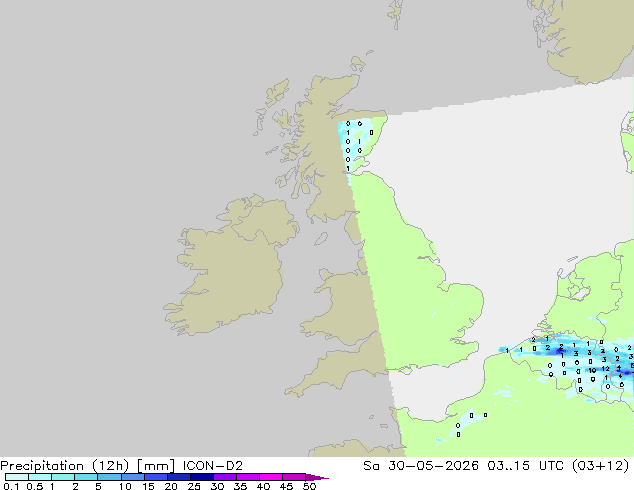The height and width of the screenshot is (490, 634).
Task: Click the legend label '45'
Action: [286, 486]
